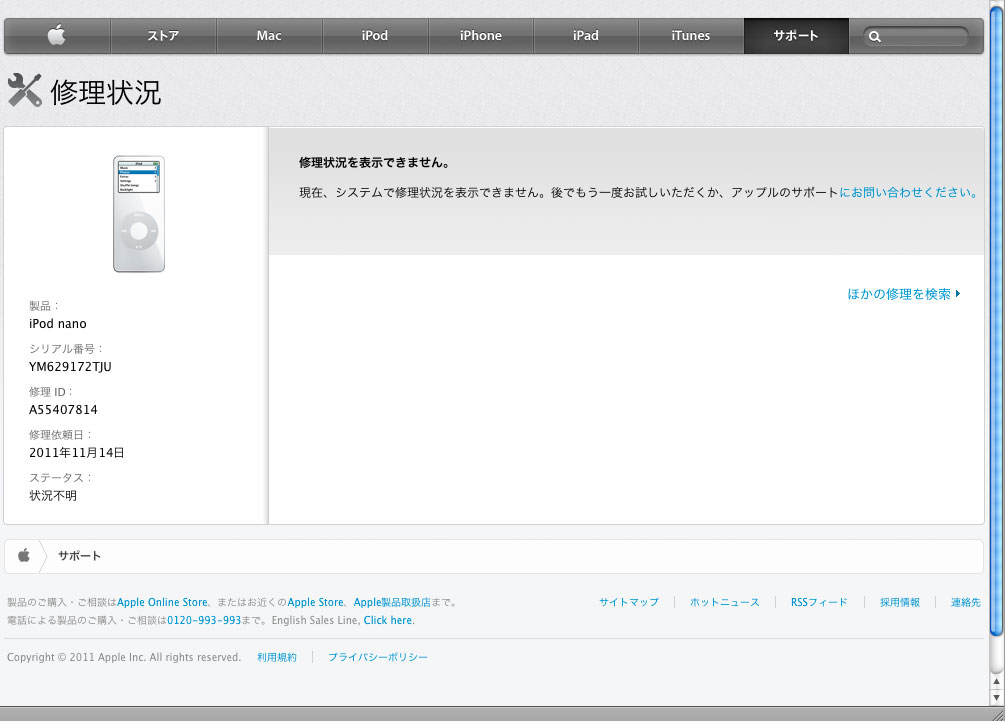Open the Apple Online Store footer link
Screen dimensions: 1005x721
pos(163,603)
